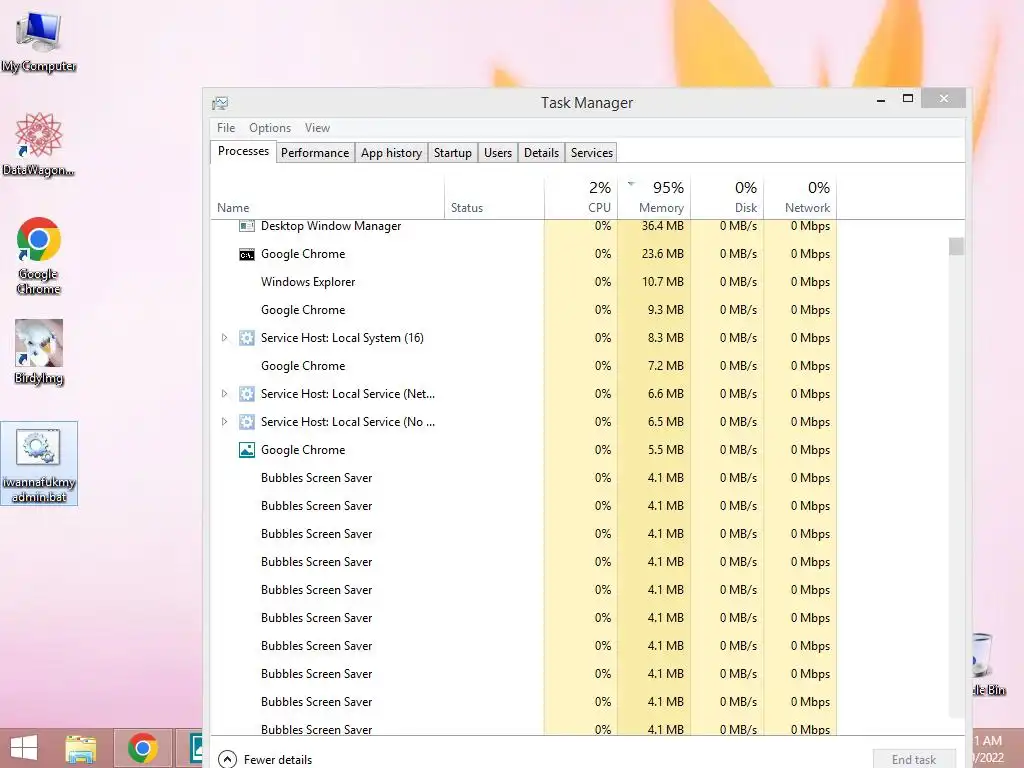Sort processes by the CPU column
The height and width of the screenshot is (768, 1024).
(x=581, y=197)
